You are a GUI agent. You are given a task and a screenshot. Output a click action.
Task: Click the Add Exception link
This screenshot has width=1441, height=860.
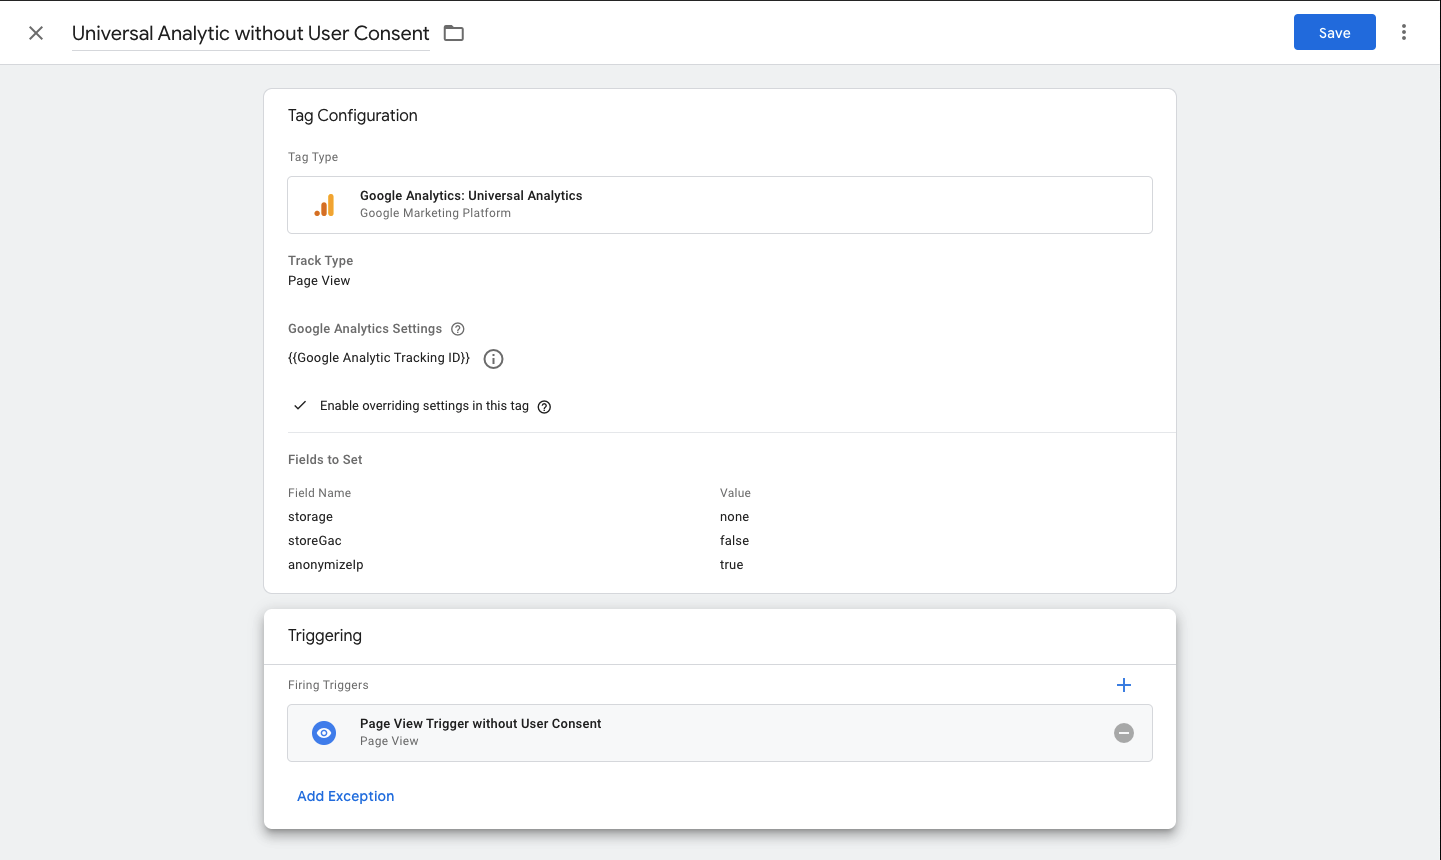346,796
